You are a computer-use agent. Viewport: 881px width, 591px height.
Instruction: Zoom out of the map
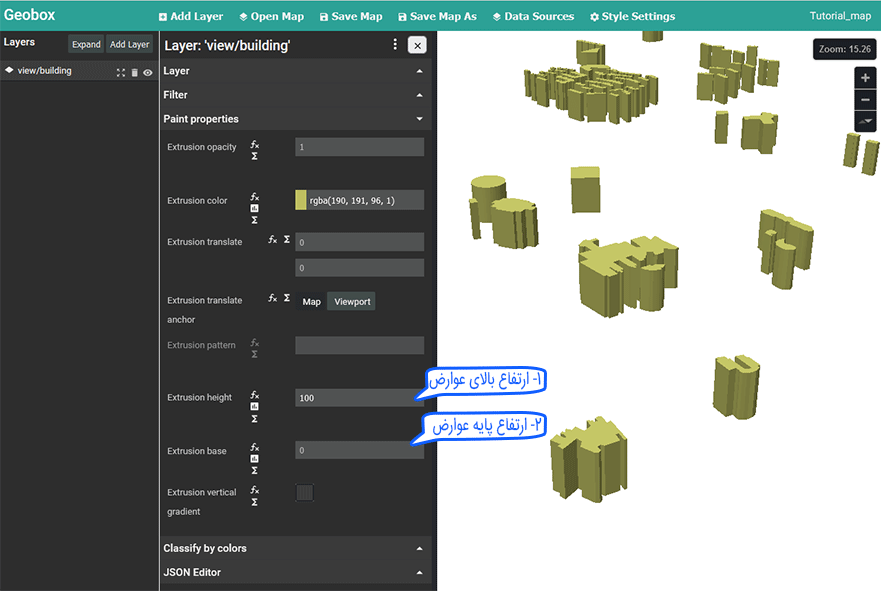click(865, 100)
